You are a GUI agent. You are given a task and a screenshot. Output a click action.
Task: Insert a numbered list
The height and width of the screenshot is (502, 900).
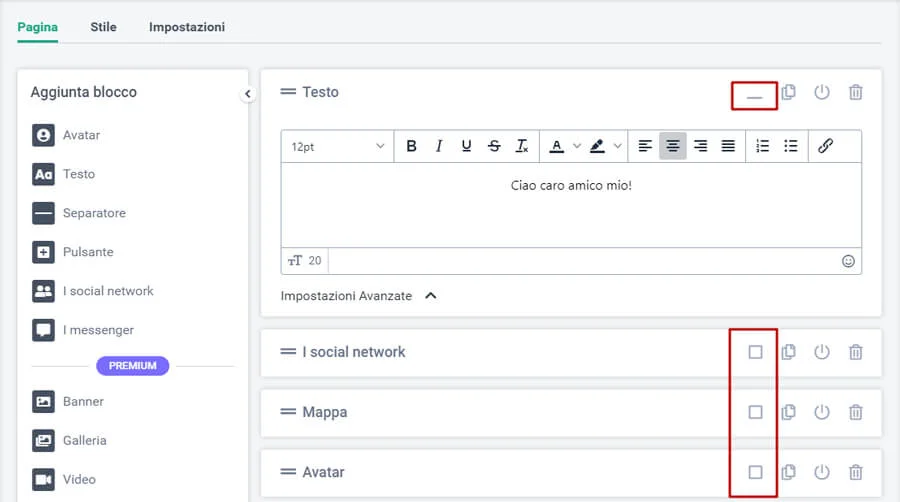763,146
